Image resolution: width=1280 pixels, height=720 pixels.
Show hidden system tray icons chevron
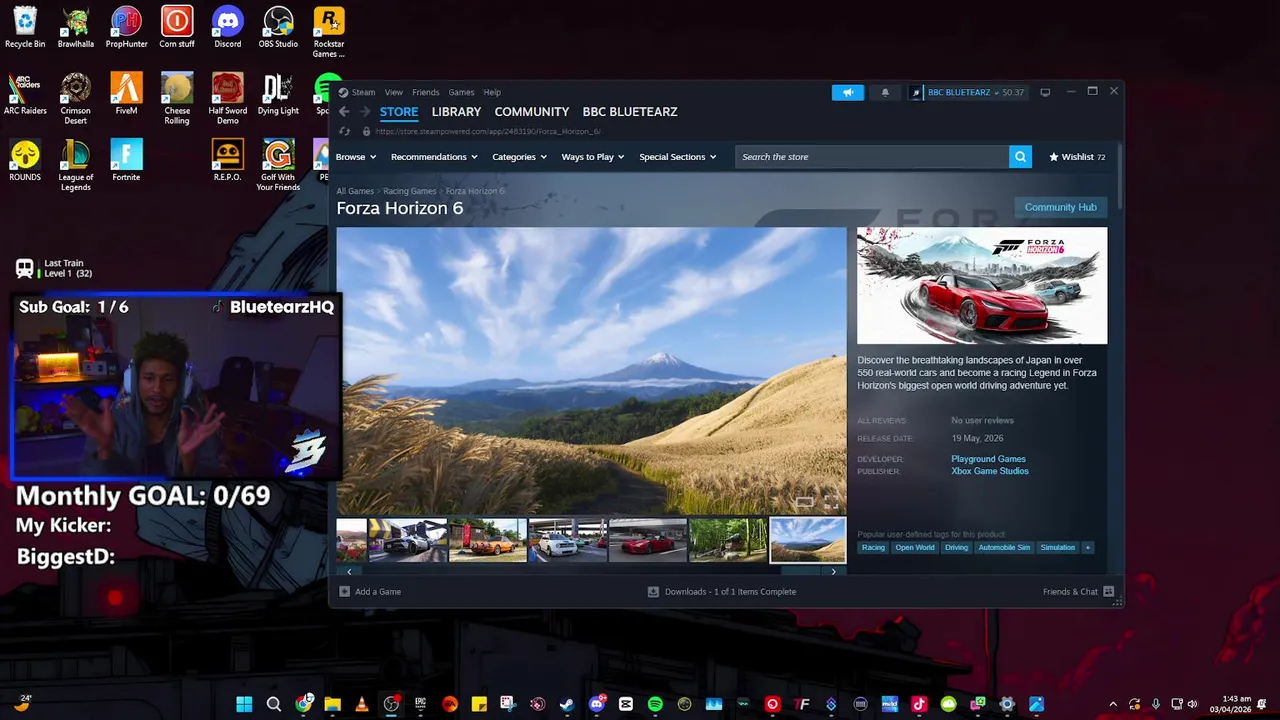click(x=1113, y=704)
